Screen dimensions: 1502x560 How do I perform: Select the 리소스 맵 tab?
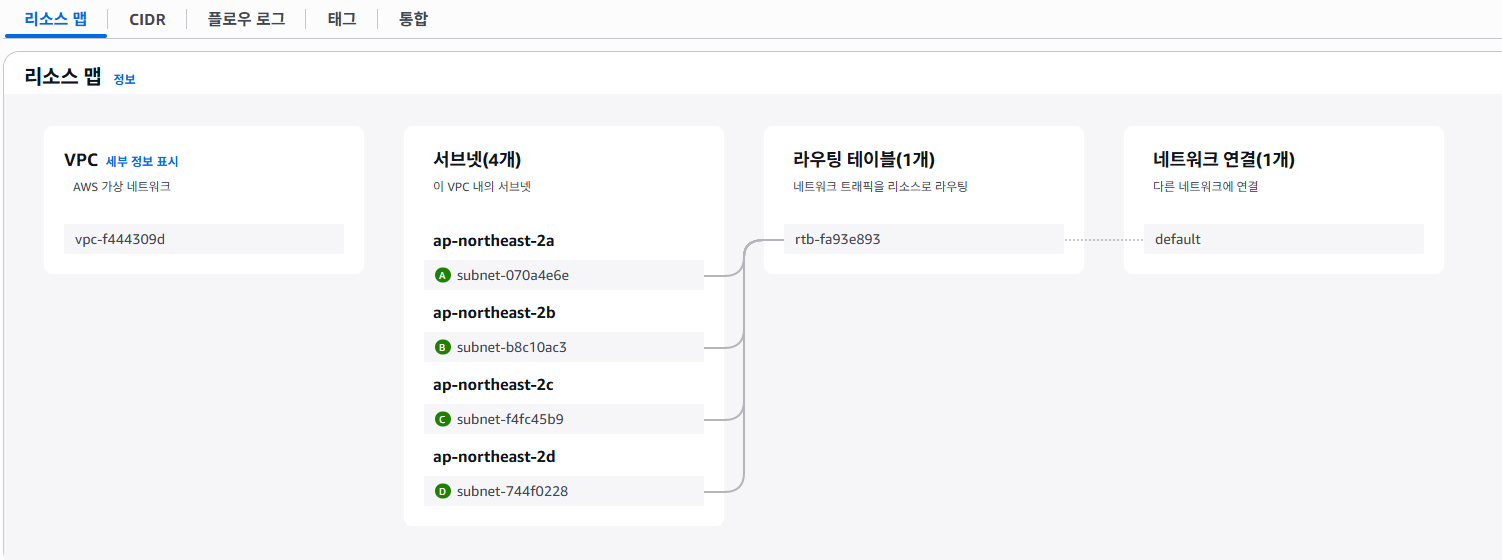coord(56,19)
